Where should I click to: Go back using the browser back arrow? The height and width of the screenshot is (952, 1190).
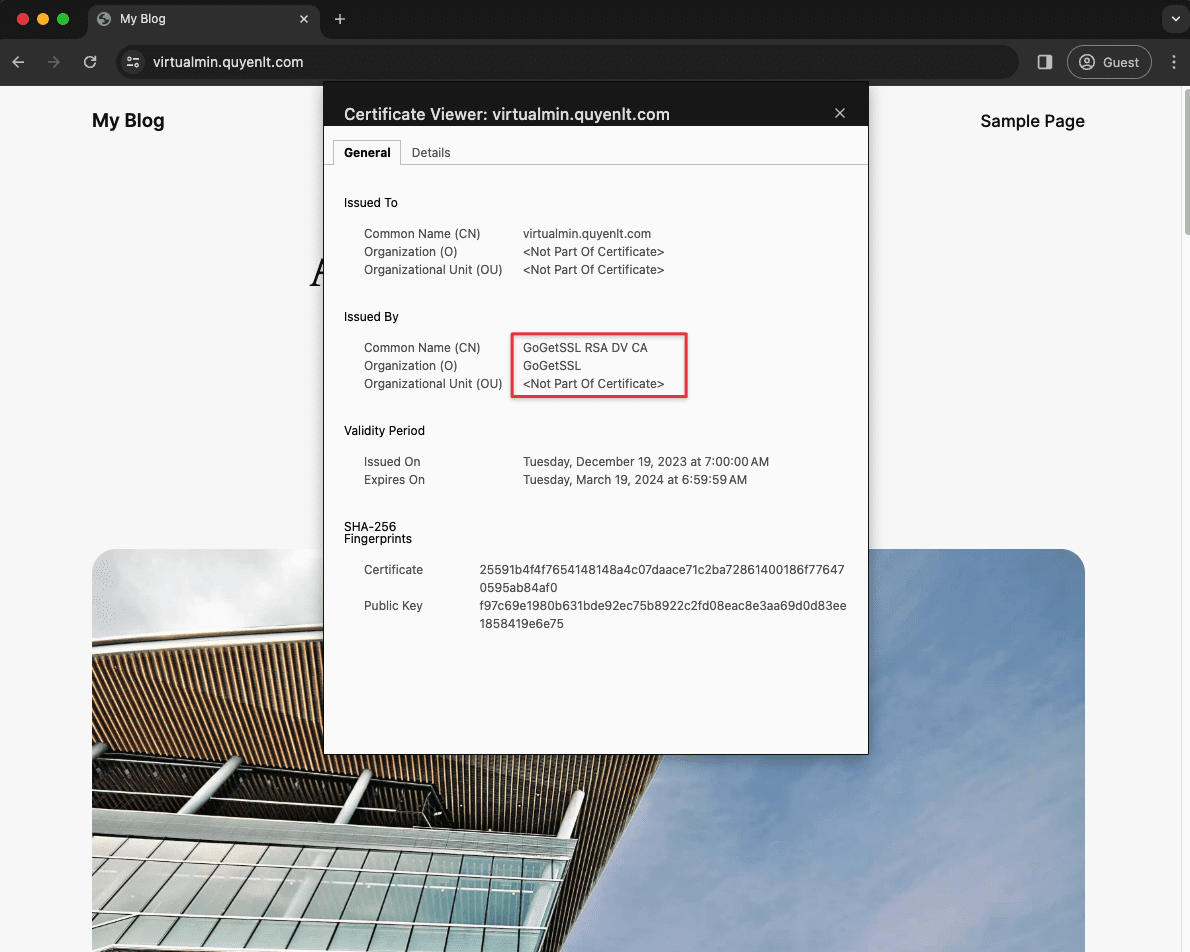18,62
